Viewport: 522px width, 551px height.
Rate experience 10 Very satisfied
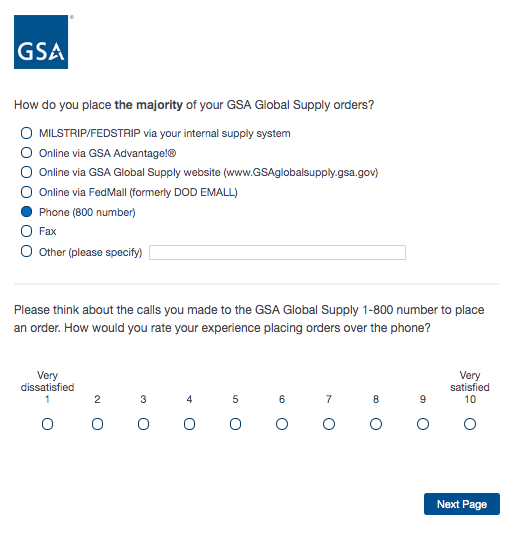470,424
